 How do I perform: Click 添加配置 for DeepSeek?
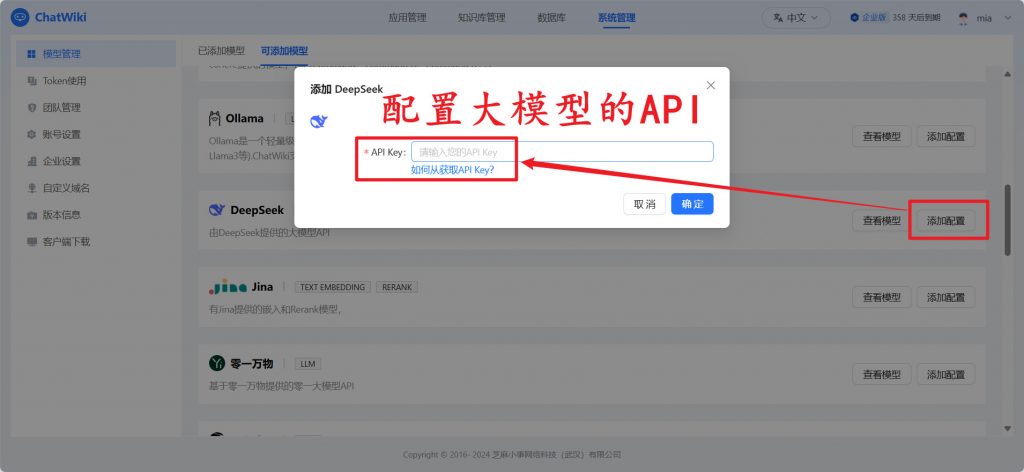click(946, 221)
